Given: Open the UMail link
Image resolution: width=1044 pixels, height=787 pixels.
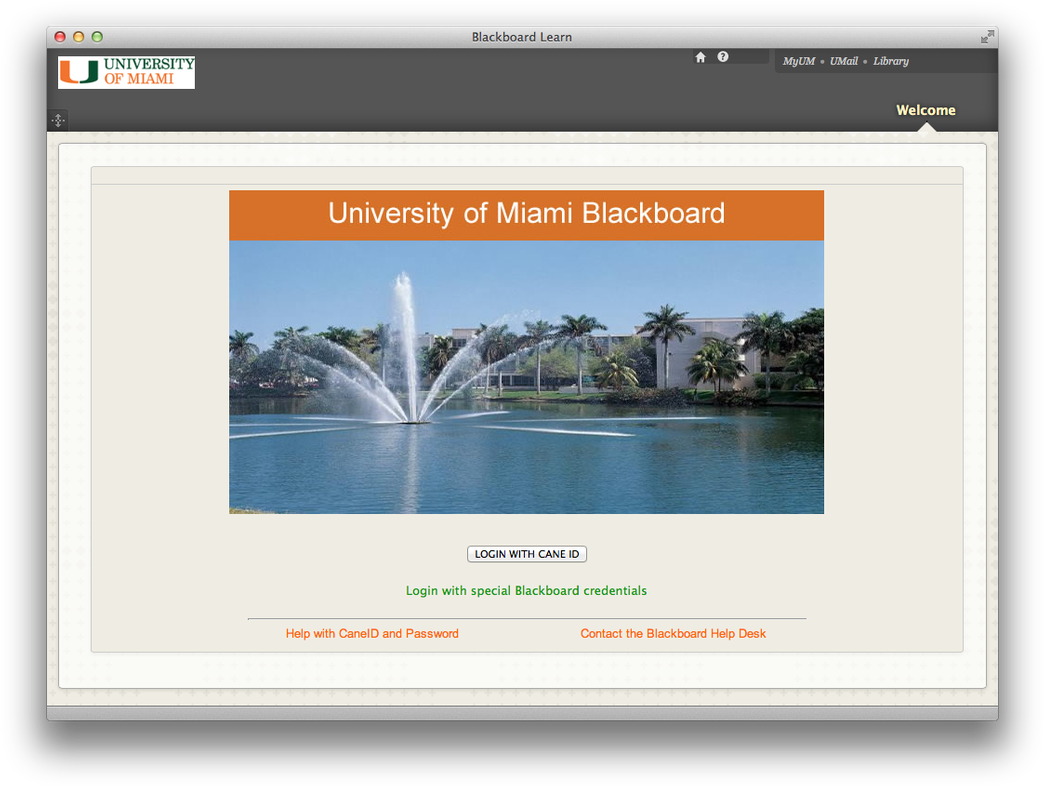Looking at the screenshot, I should click(844, 61).
